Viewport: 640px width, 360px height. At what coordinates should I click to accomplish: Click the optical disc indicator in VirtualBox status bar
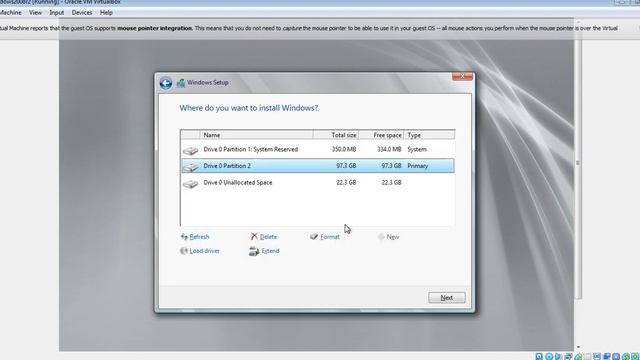point(549,356)
